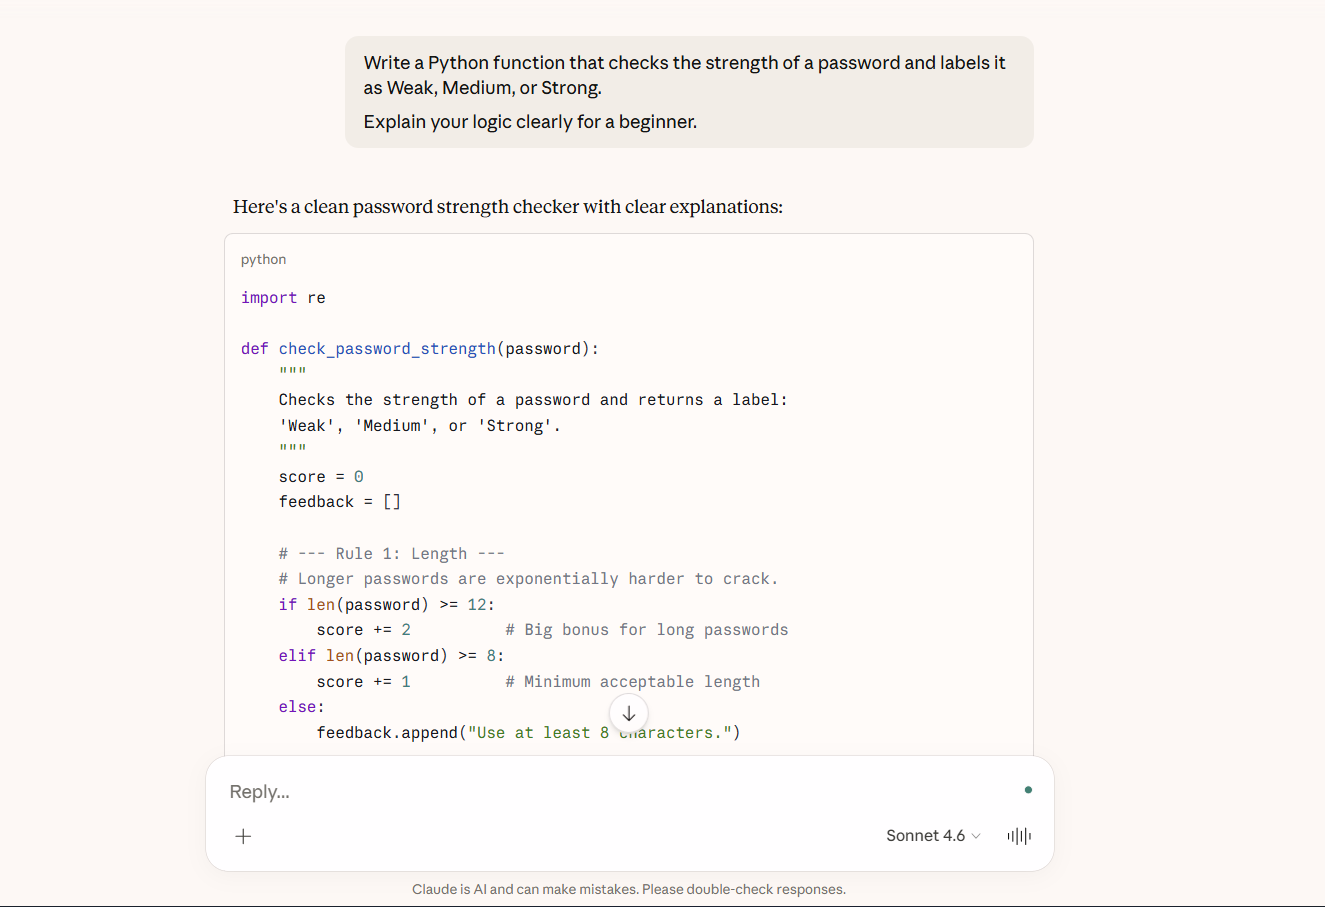Click the check_password_strength function name
The width and height of the screenshot is (1325, 907).
point(387,348)
